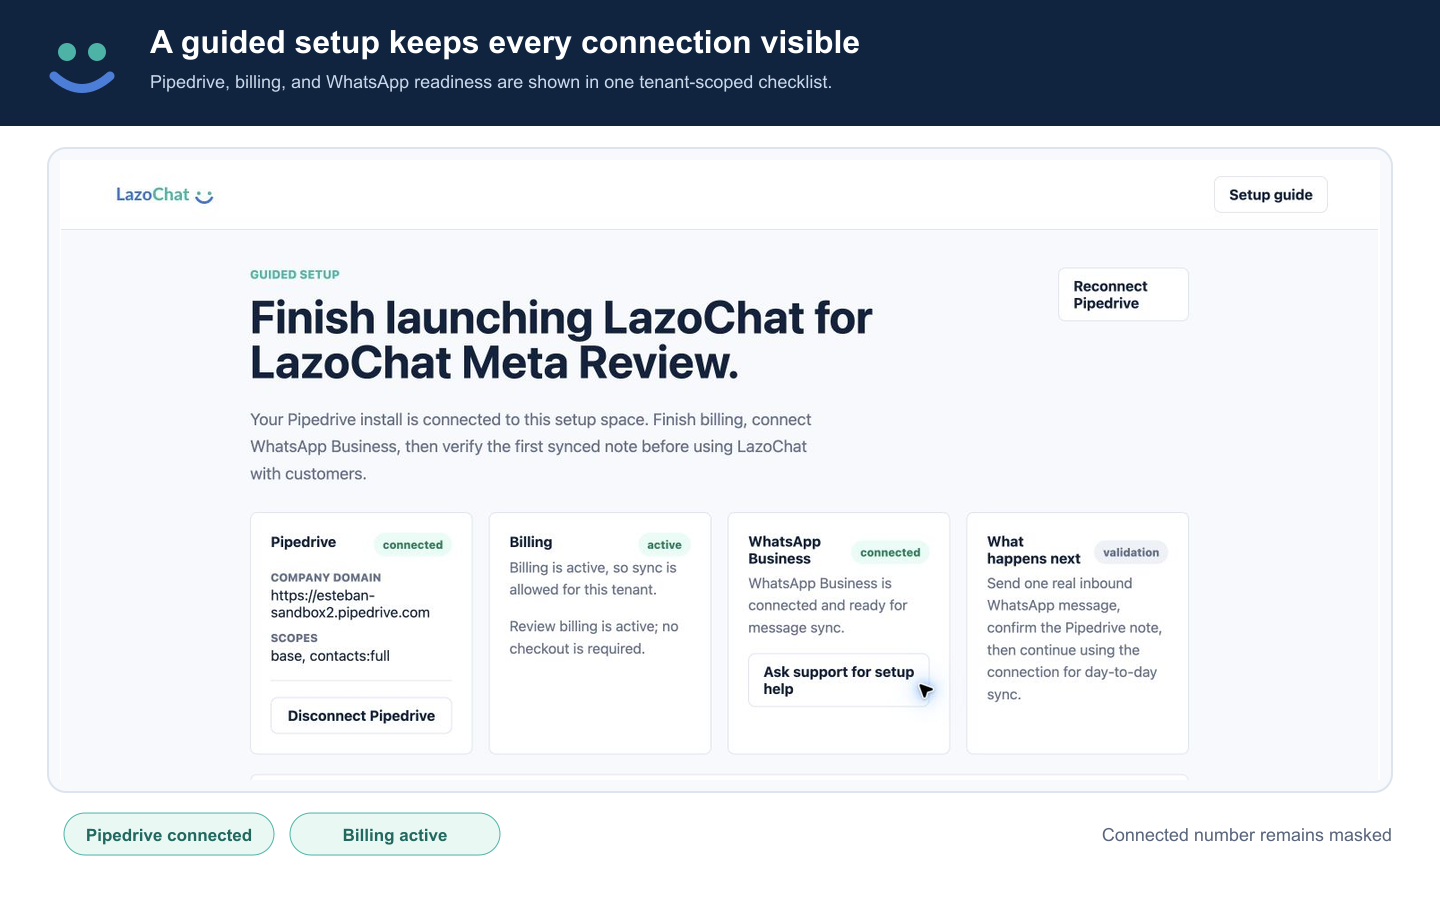Click the Finish launching LazoChat heading
Screen dimensions: 1440x900
click(561, 340)
